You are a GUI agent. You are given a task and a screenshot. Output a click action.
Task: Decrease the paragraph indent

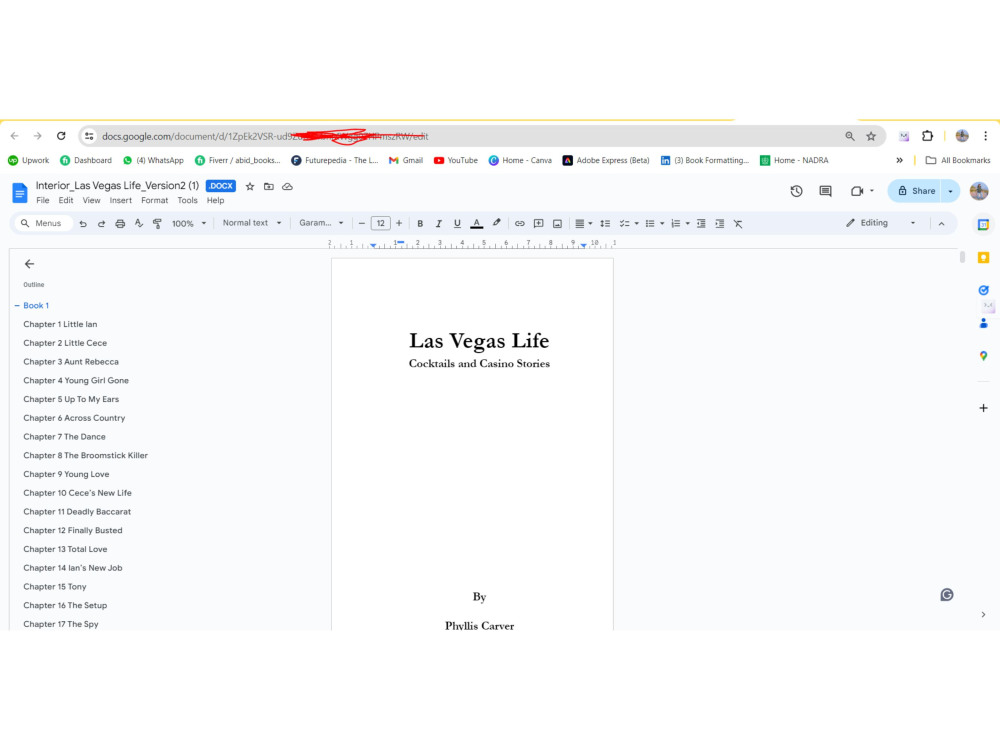[x=701, y=224]
